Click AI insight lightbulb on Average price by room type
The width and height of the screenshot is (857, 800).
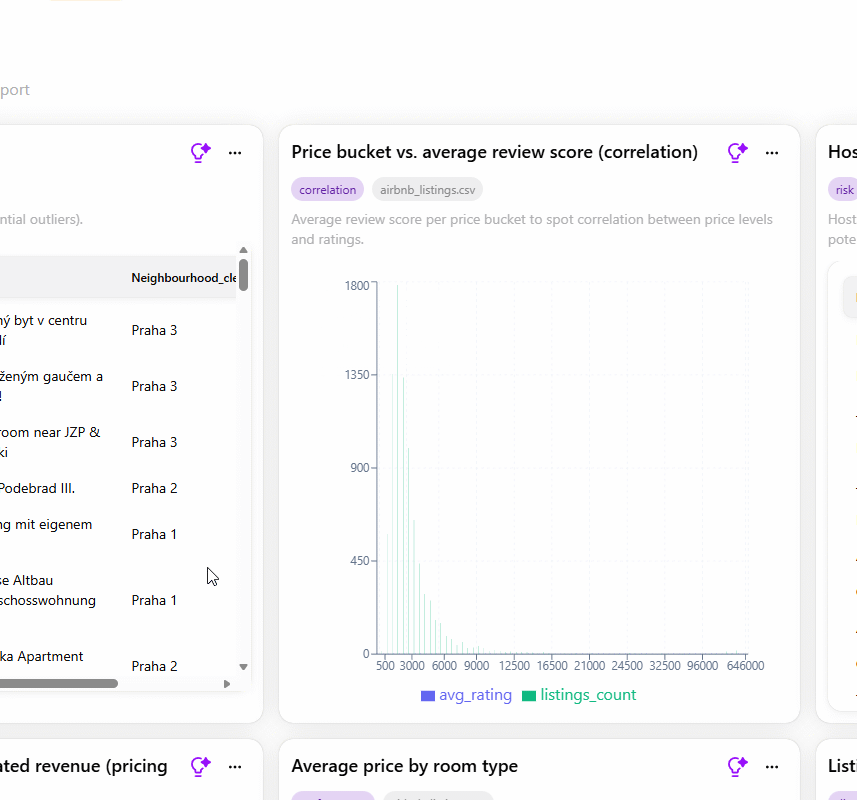pos(737,767)
